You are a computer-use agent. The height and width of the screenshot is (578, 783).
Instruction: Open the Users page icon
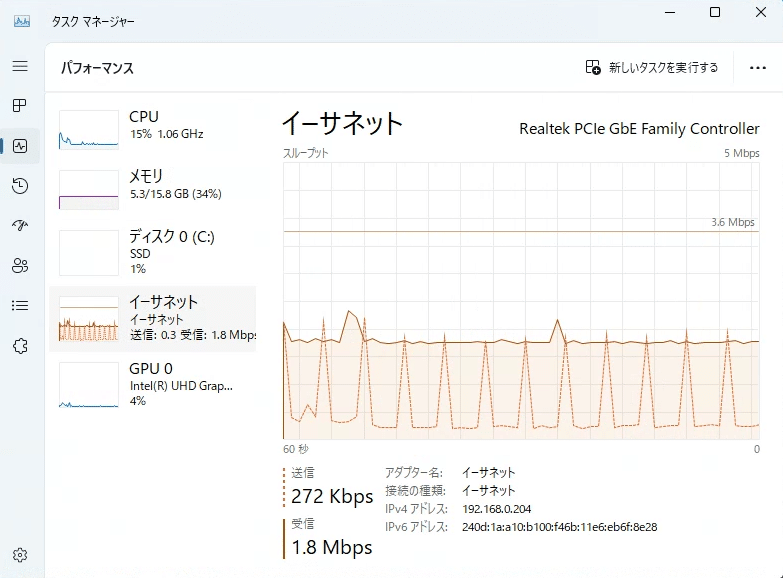click(x=20, y=266)
